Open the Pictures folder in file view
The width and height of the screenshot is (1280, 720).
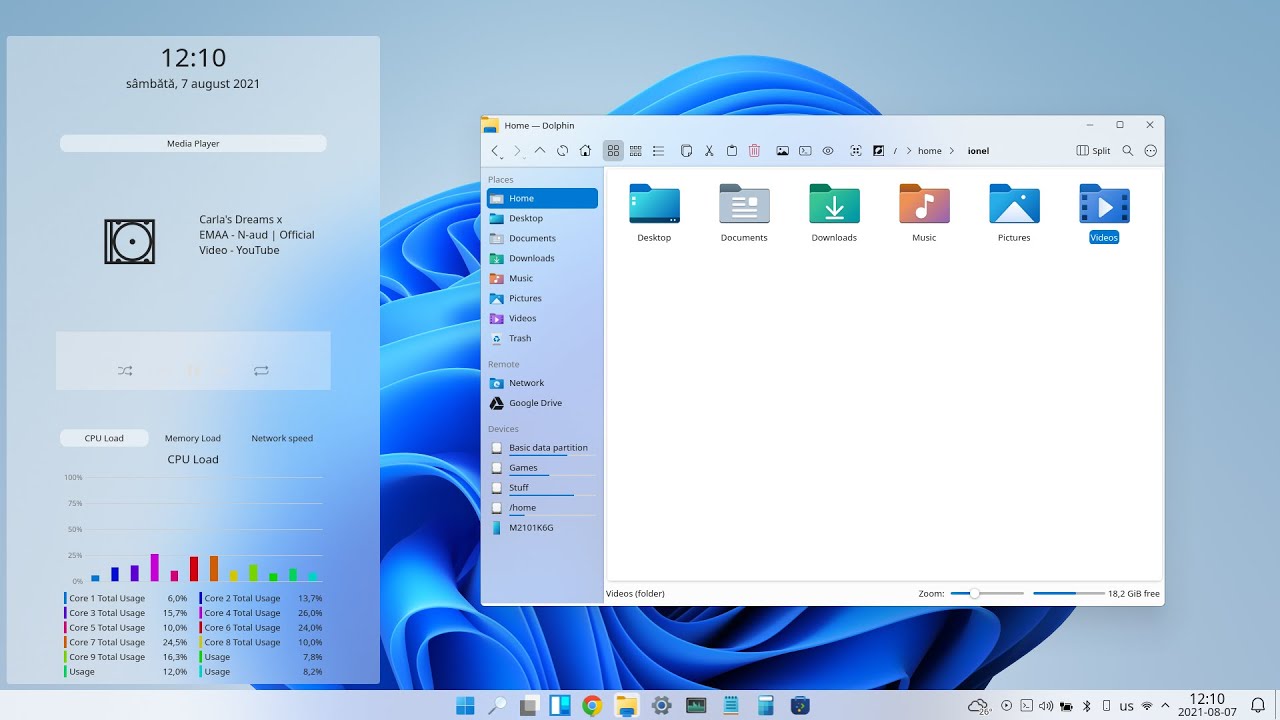[x=1014, y=205]
